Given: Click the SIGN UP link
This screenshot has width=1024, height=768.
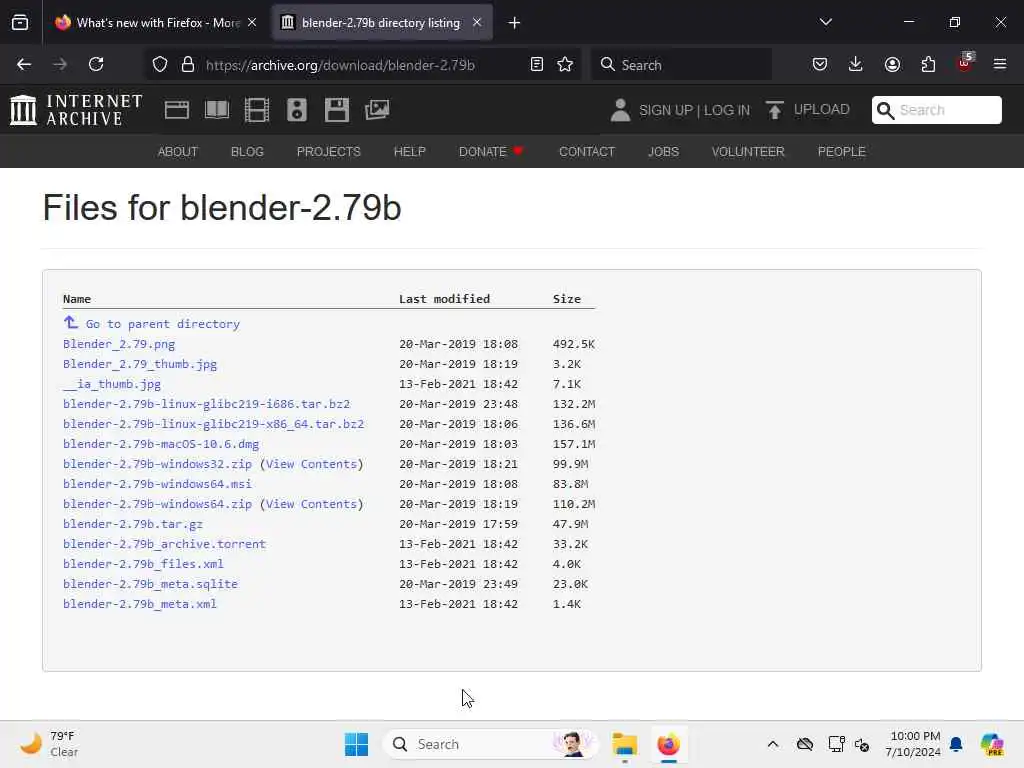Looking at the screenshot, I should [665, 110].
